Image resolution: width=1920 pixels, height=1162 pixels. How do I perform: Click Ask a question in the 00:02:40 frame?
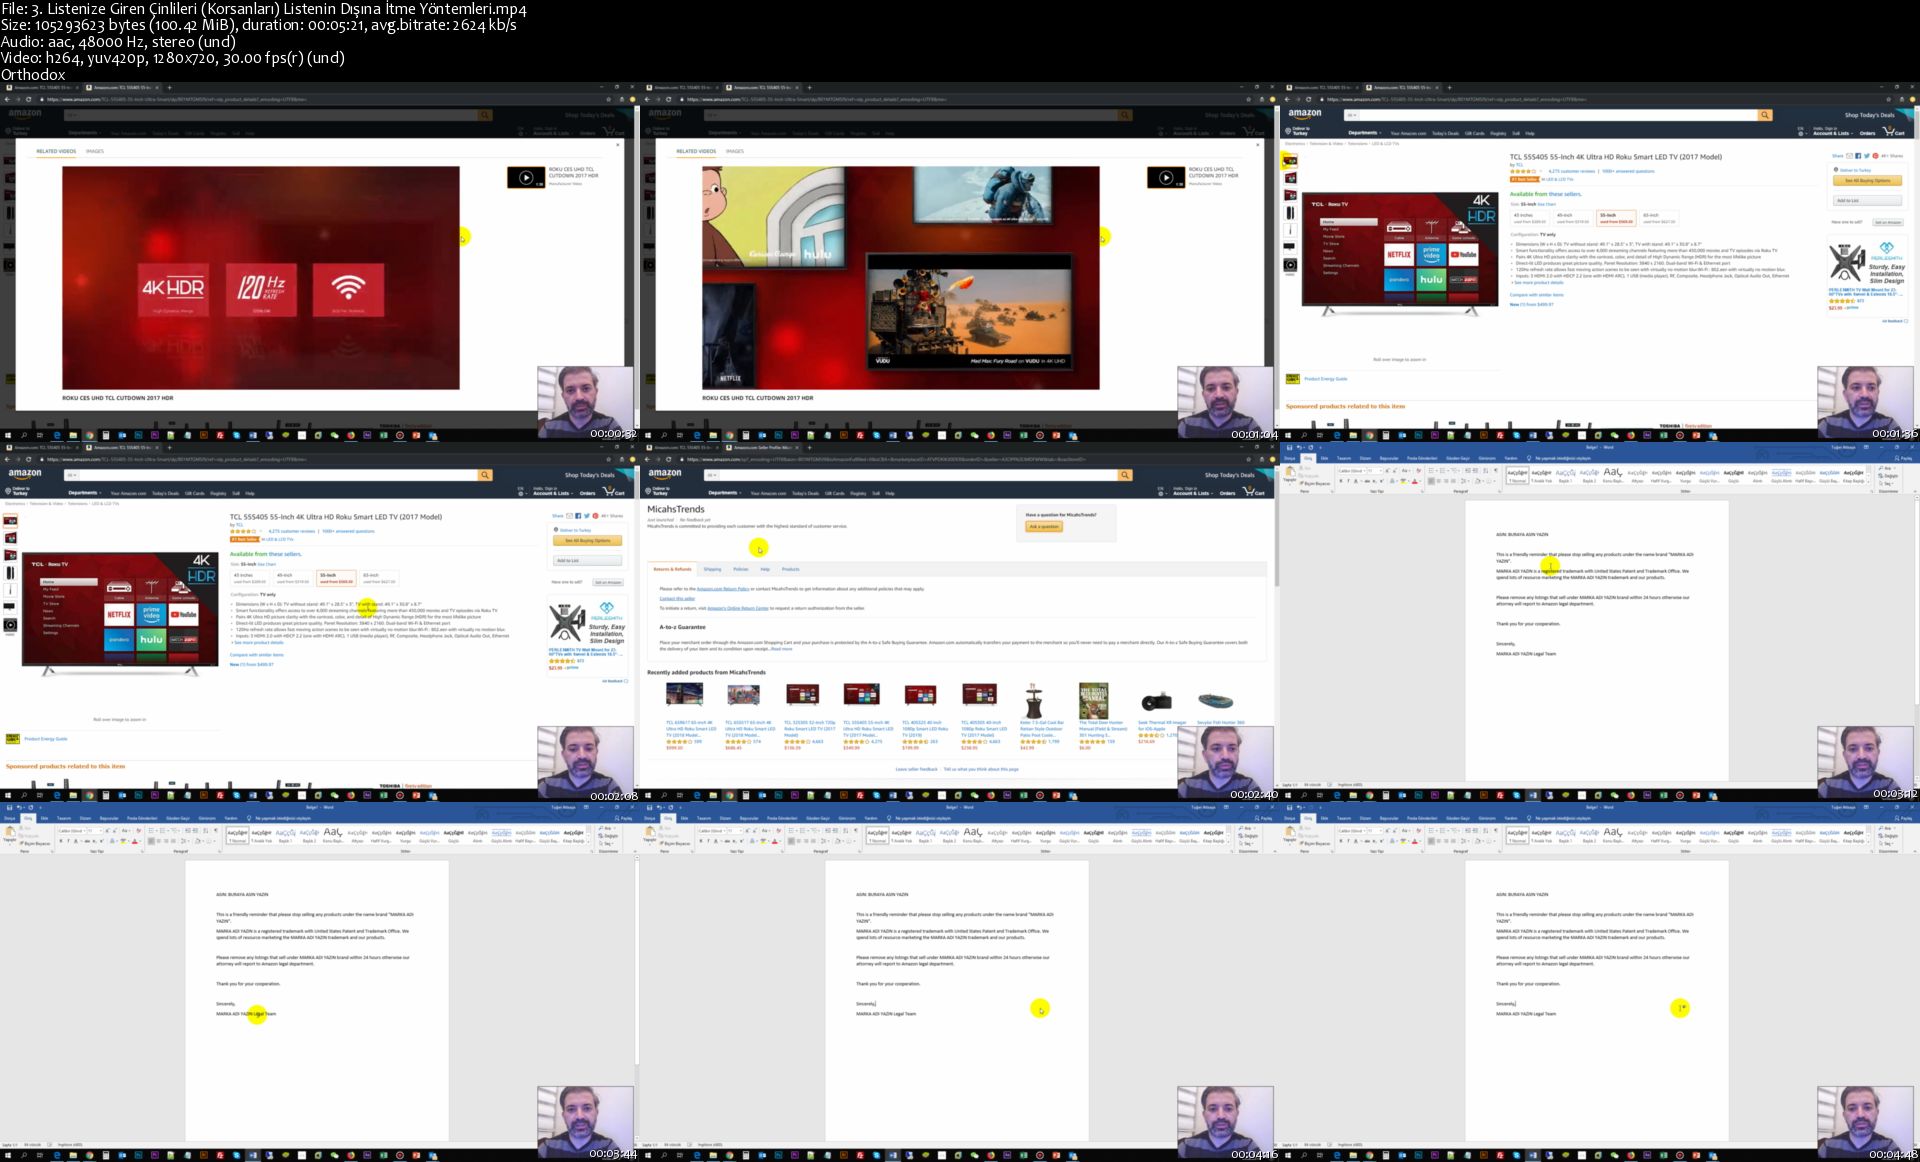[x=1044, y=526]
